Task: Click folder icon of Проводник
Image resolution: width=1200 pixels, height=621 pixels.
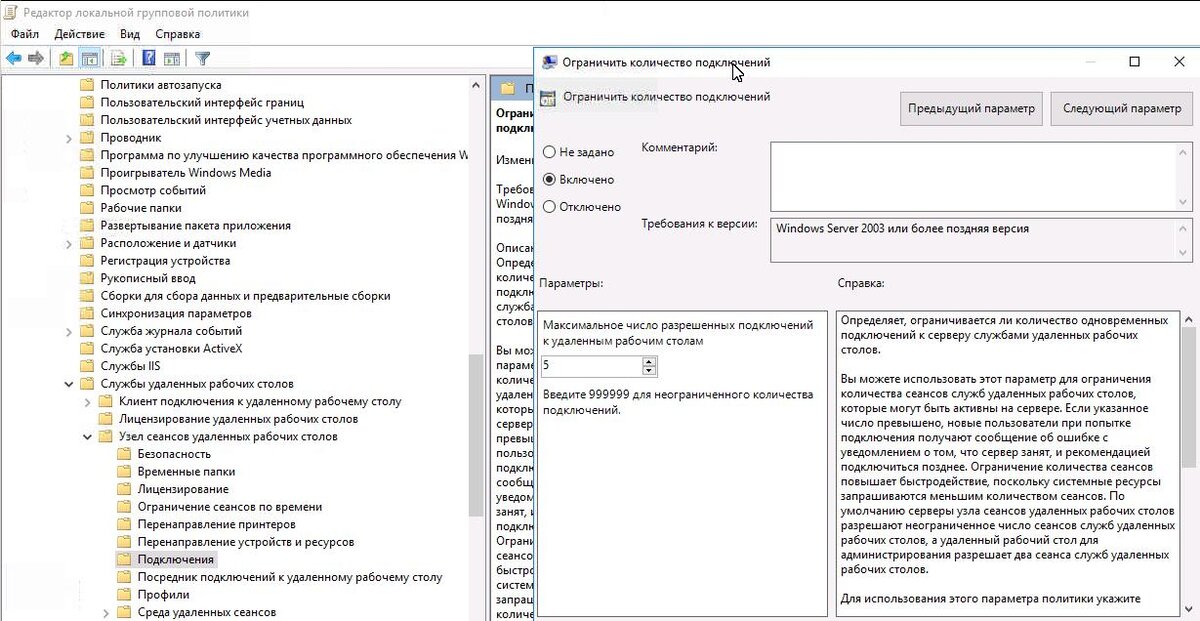Action: click(87, 137)
